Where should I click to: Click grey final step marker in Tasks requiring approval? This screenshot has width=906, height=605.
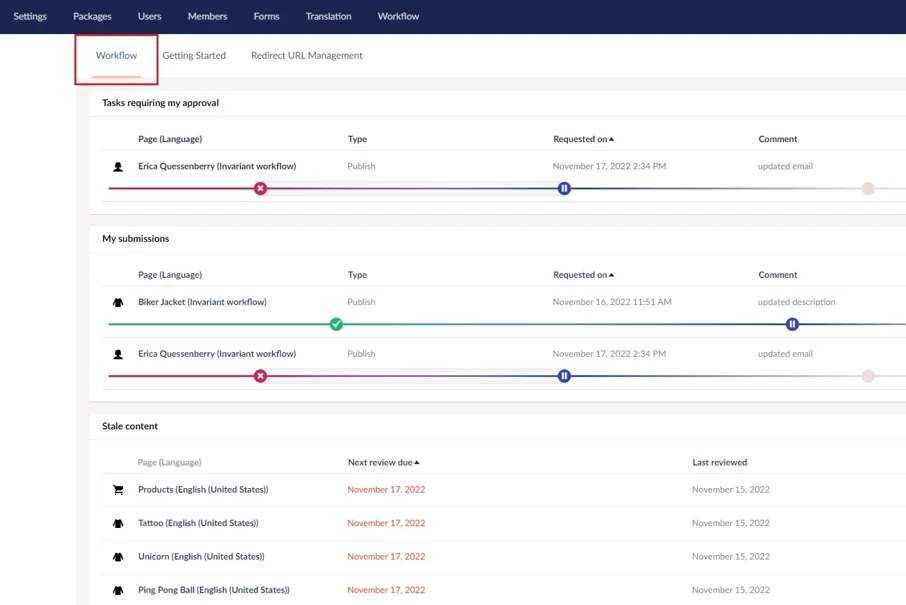(x=868, y=188)
